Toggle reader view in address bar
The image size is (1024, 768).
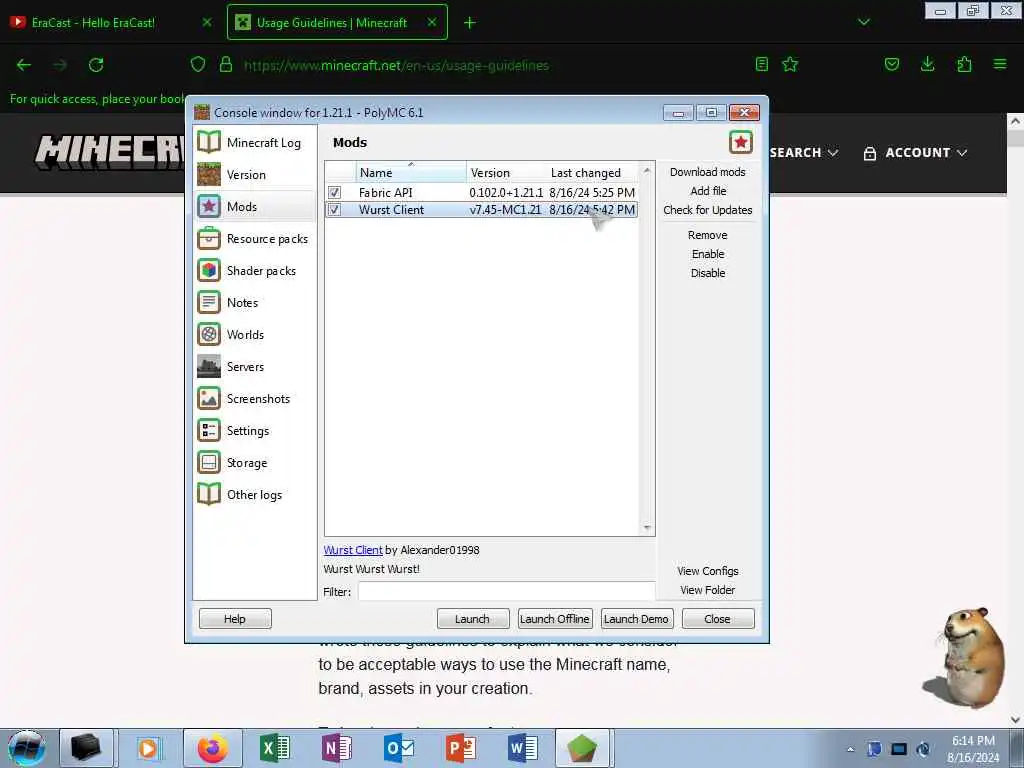pos(761,64)
